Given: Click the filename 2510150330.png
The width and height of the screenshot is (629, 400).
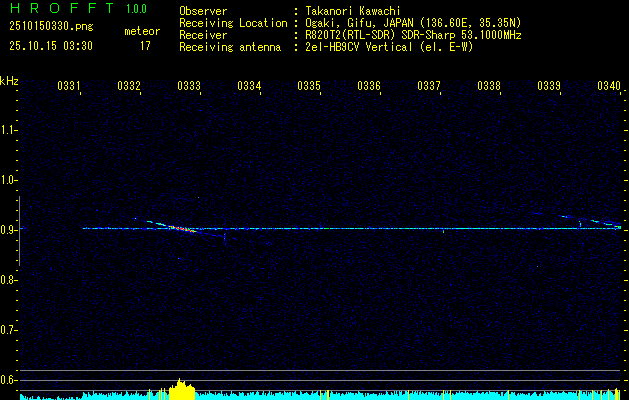Looking at the screenshot, I should tap(51, 26).
